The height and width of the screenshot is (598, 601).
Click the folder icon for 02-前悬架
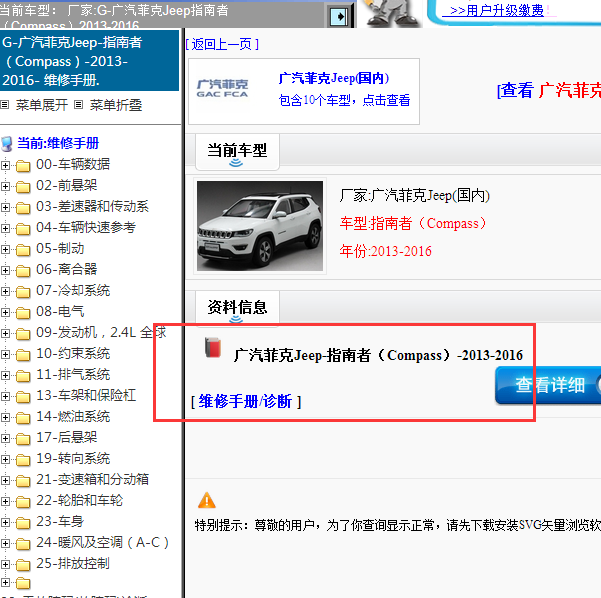click(23, 187)
